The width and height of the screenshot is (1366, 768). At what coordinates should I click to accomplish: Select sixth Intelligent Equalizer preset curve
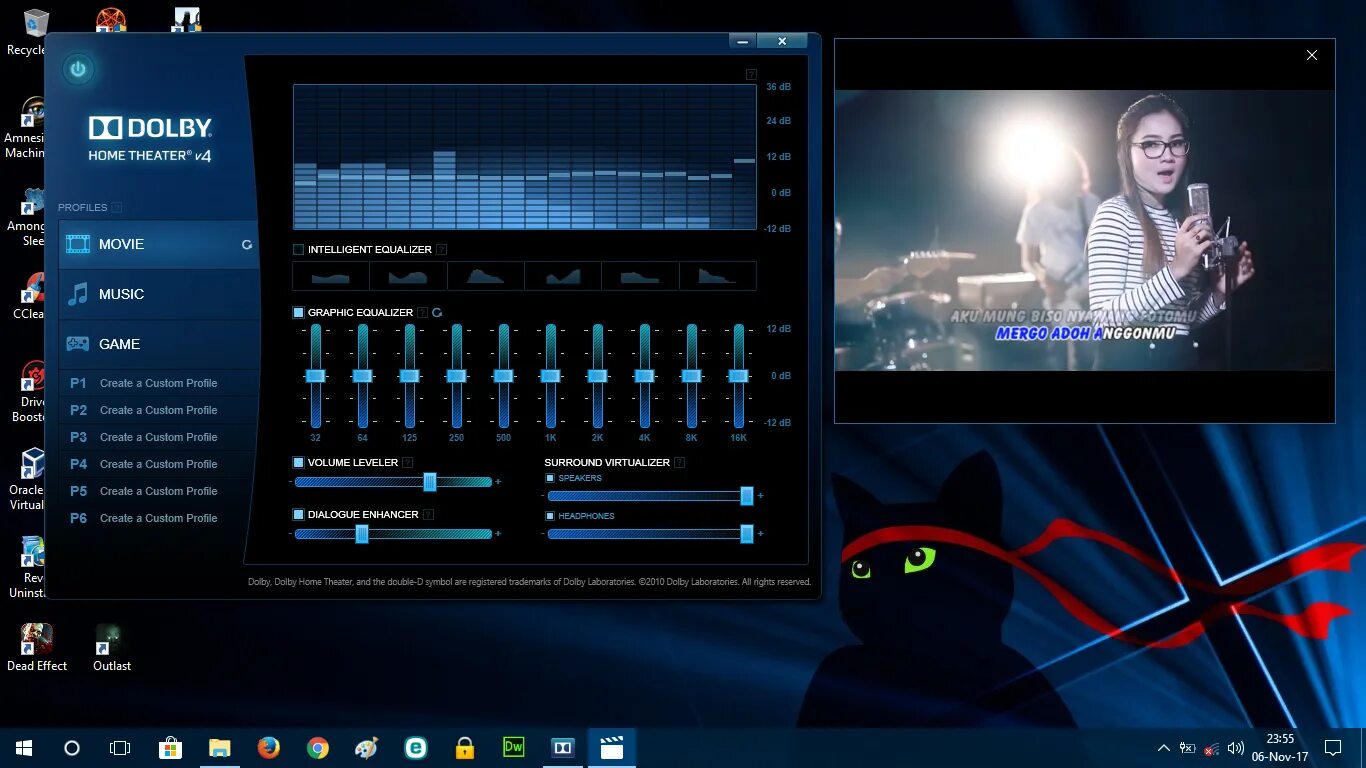click(x=718, y=276)
